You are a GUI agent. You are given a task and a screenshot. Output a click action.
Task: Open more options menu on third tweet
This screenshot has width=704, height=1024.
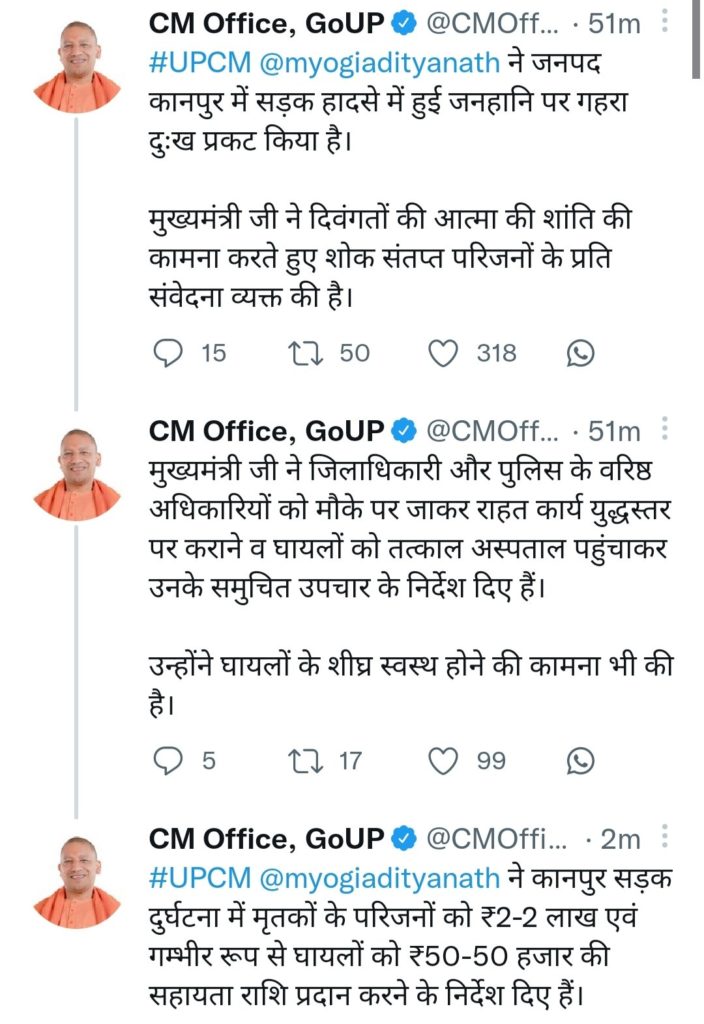(x=667, y=838)
